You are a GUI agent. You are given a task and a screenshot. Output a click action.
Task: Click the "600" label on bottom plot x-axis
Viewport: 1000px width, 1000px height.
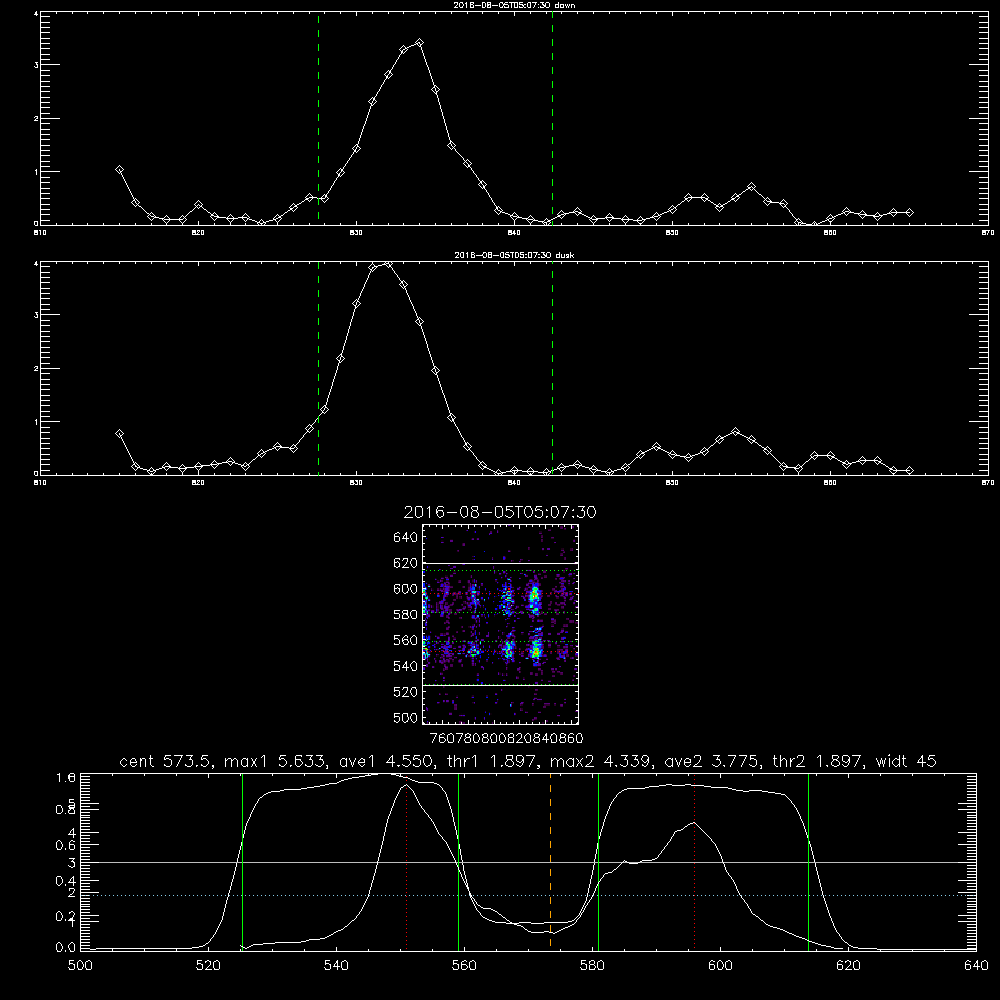tap(720, 966)
